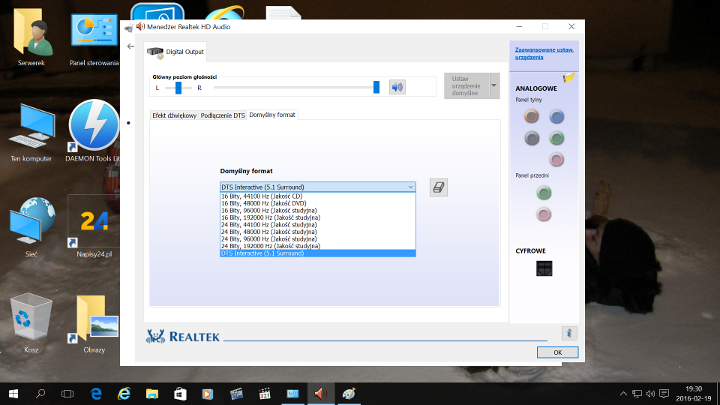
Task: Open the Start menu
Action: coord(13,394)
